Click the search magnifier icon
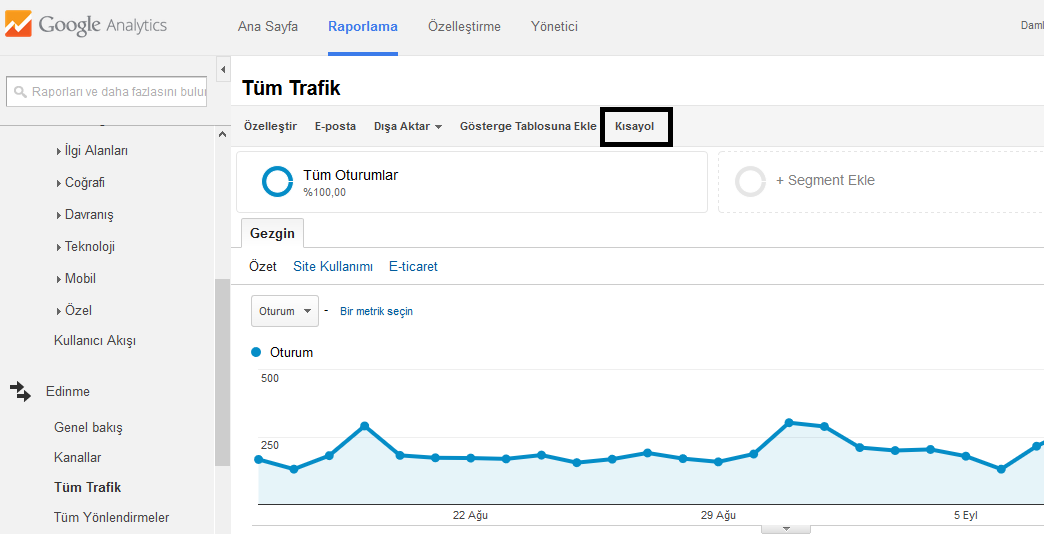Image resolution: width=1044 pixels, height=534 pixels. click(x=20, y=92)
